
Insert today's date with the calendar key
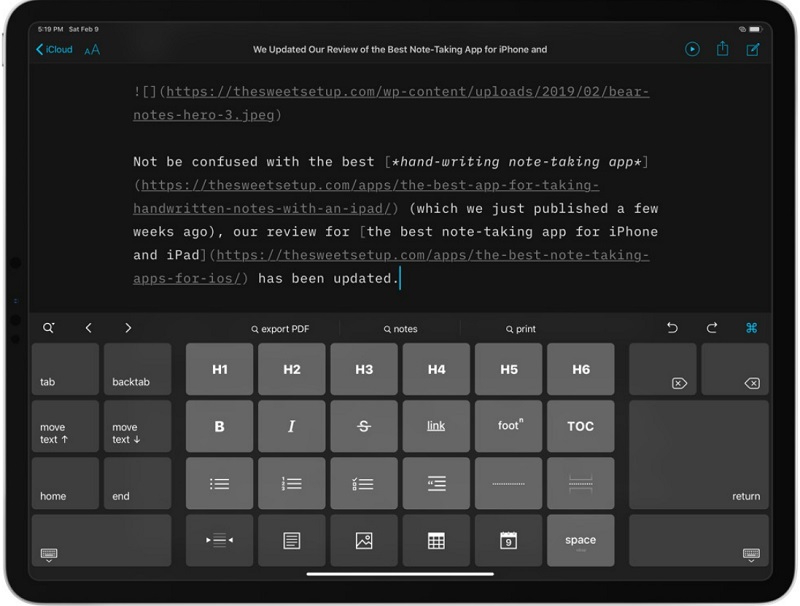(508, 540)
